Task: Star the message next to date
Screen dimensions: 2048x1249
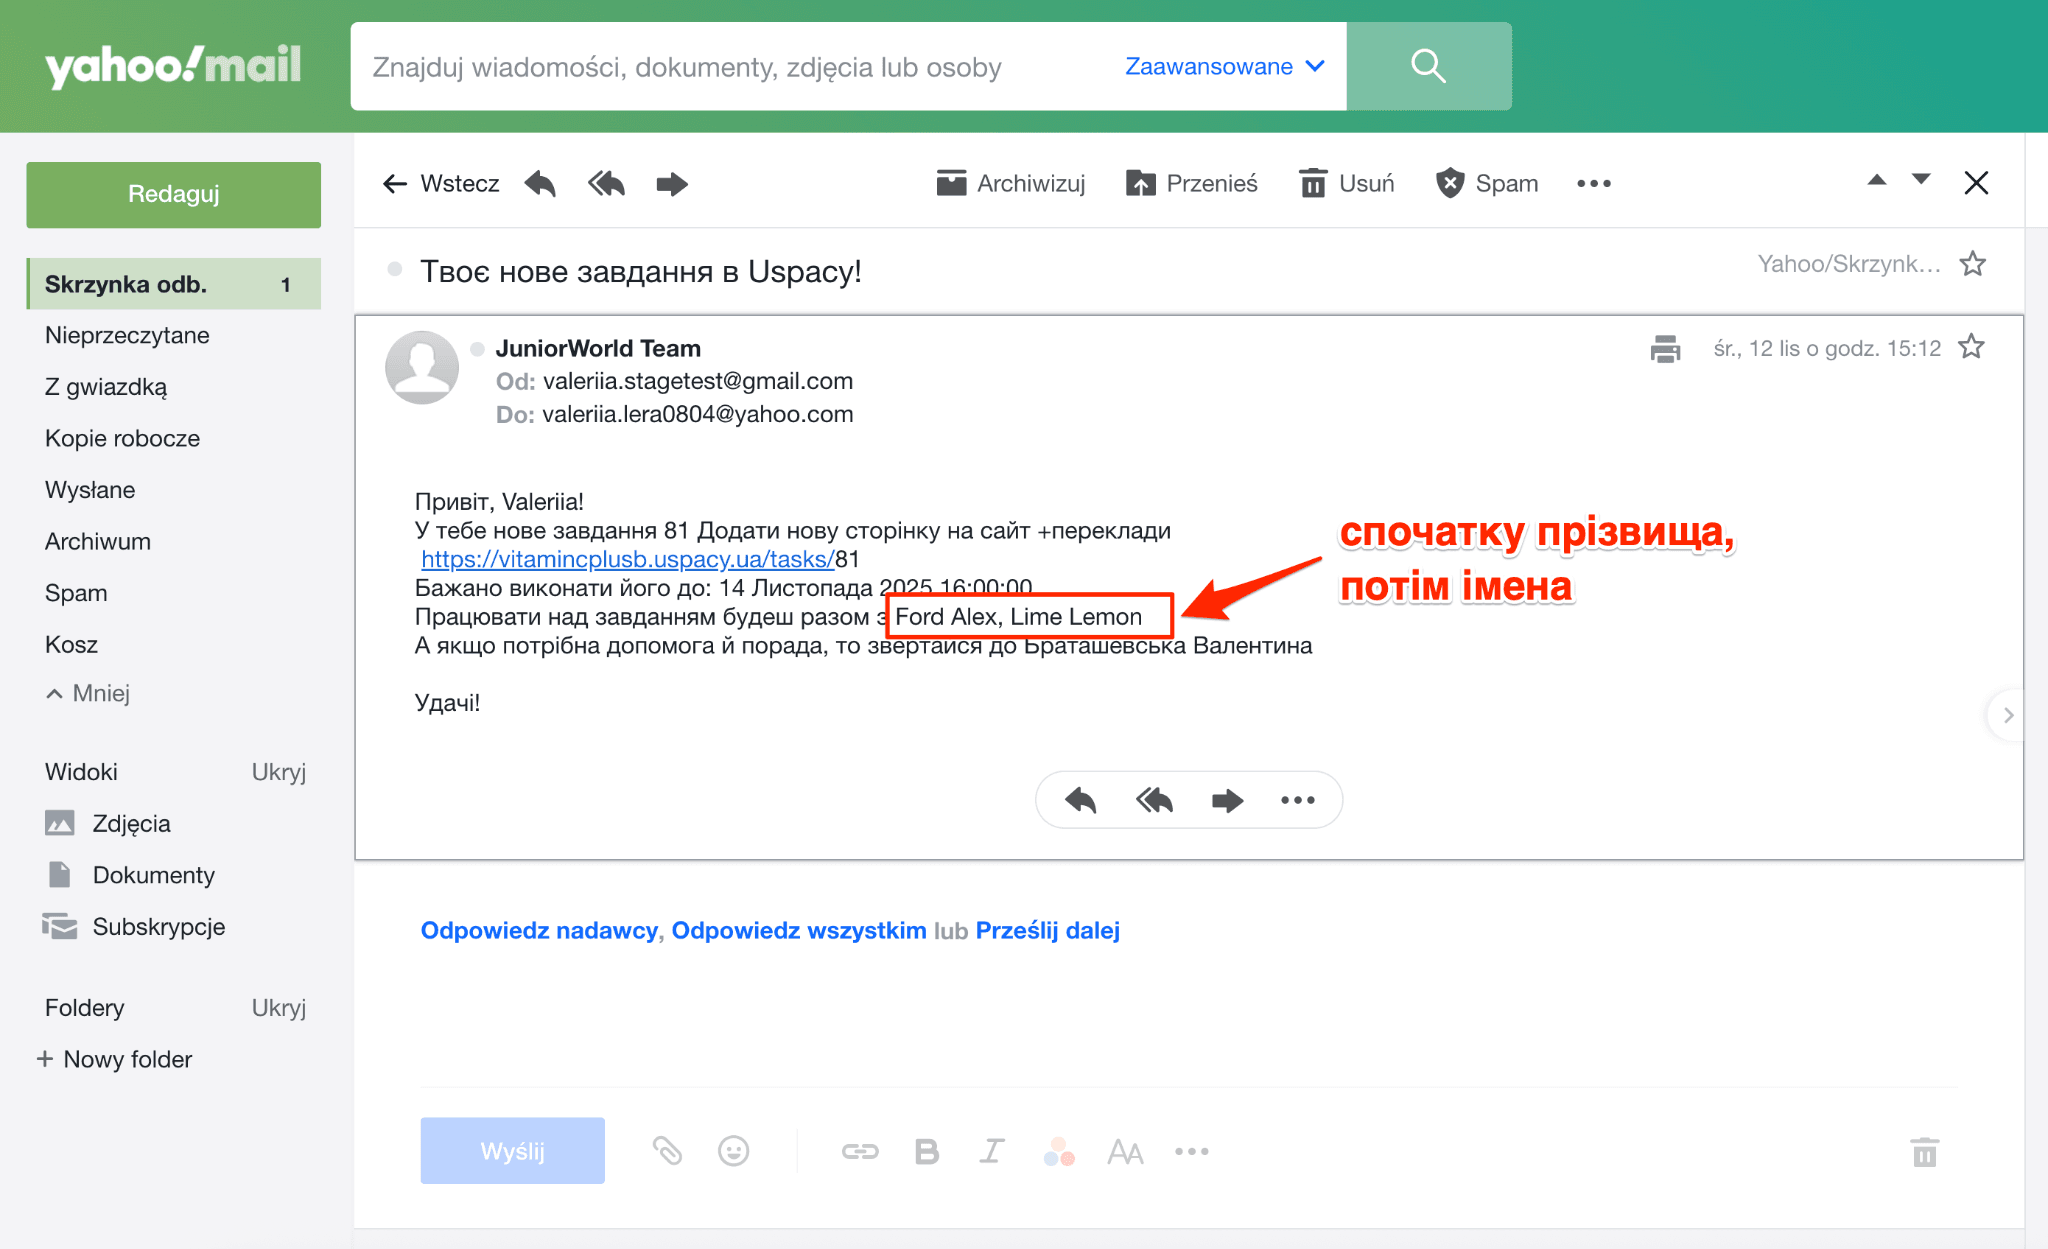Action: 1971,347
